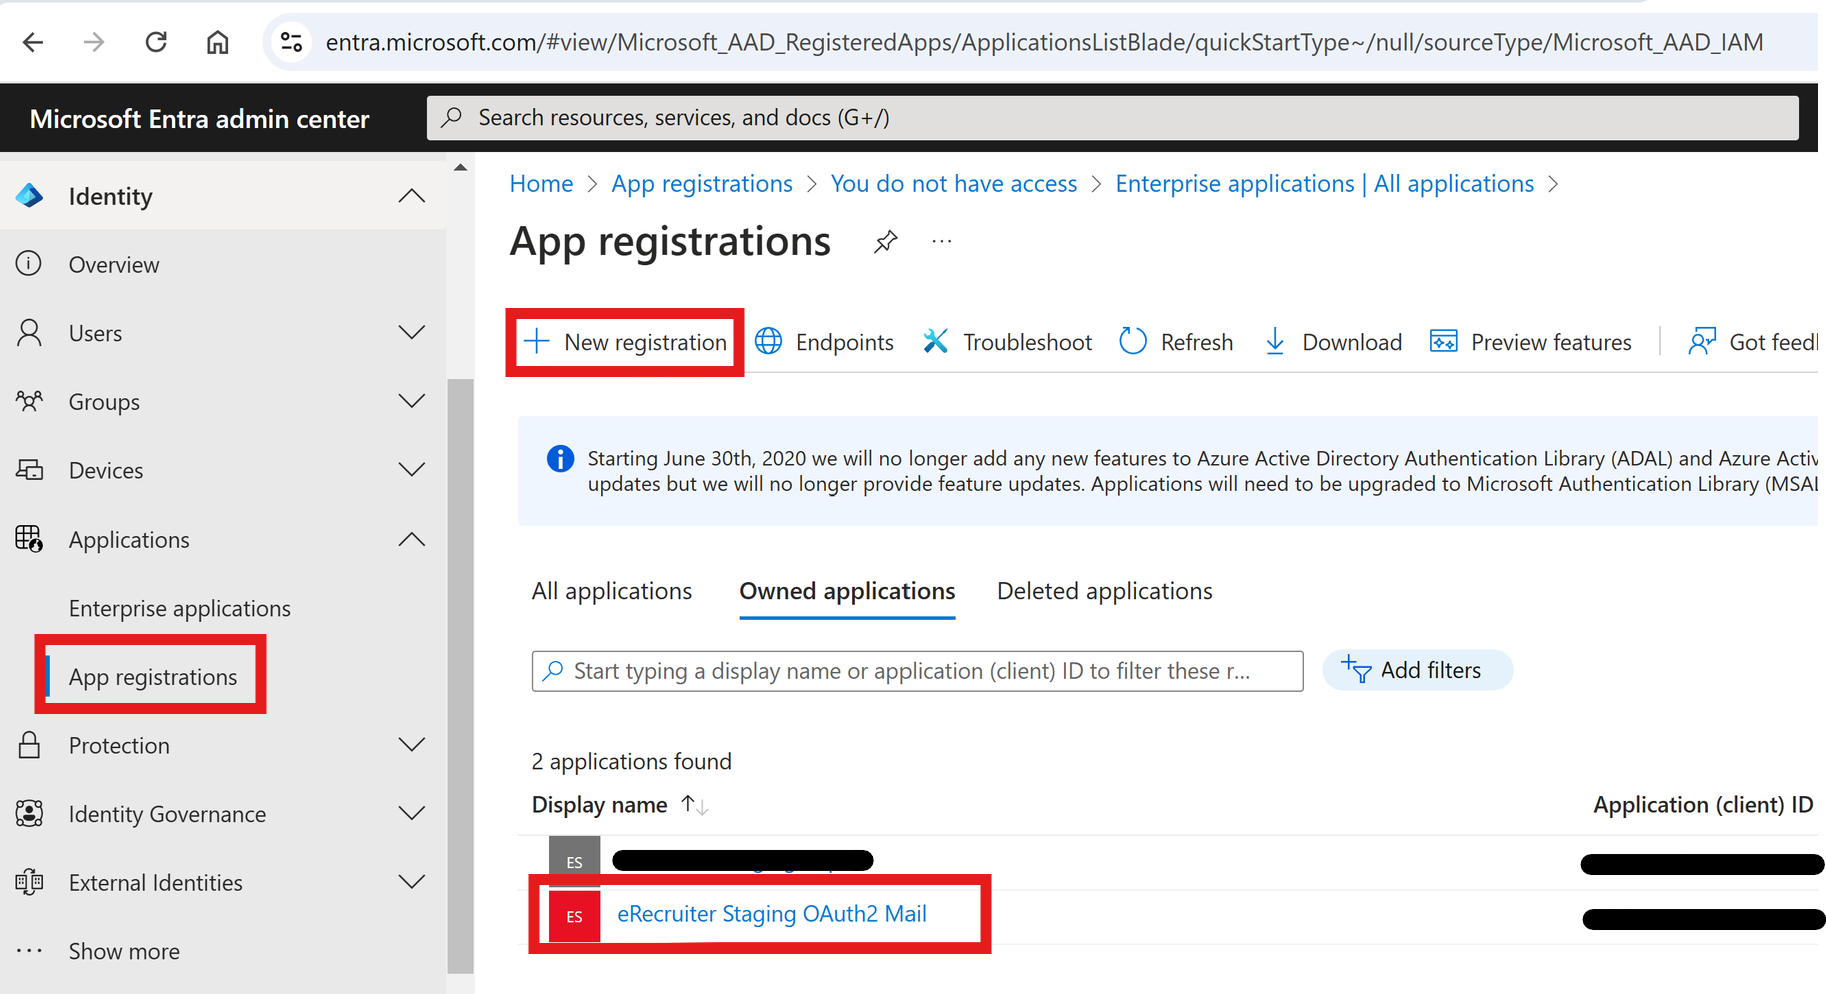Click the Users person icon
Screen dimensions: 1826x994
point(30,333)
